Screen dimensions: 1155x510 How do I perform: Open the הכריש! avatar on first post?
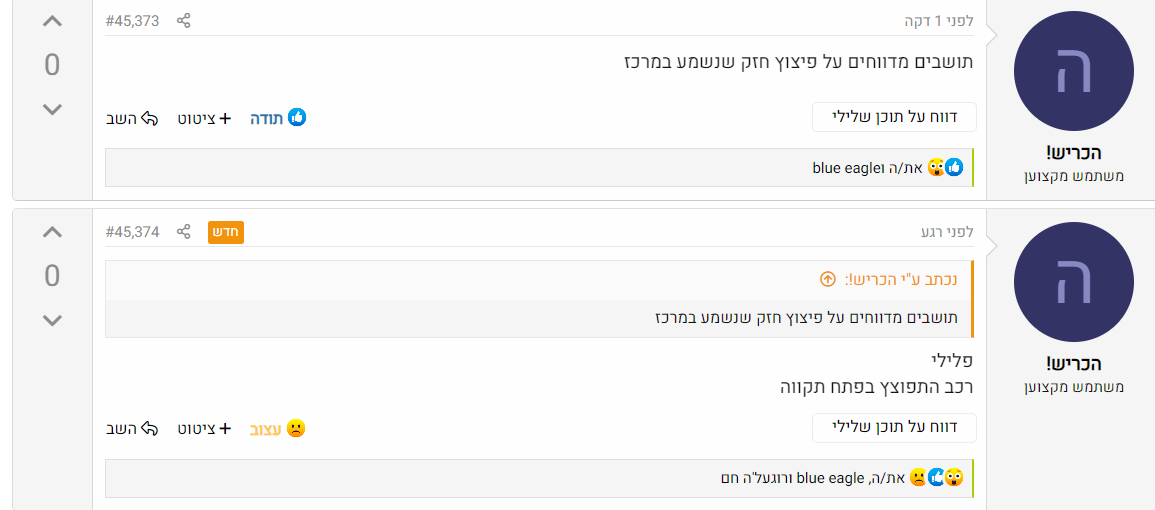(x=1073, y=72)
